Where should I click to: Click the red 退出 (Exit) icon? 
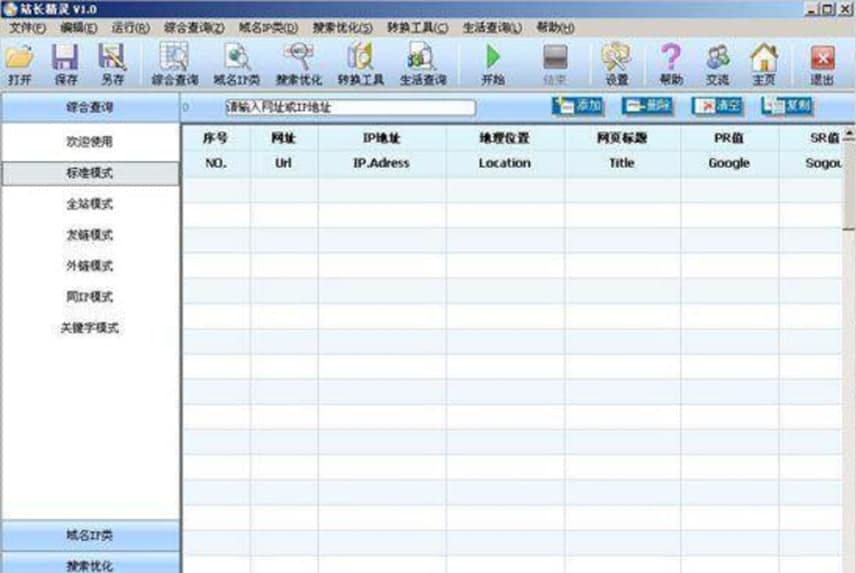pyautogui.click(x=822, y=64)
